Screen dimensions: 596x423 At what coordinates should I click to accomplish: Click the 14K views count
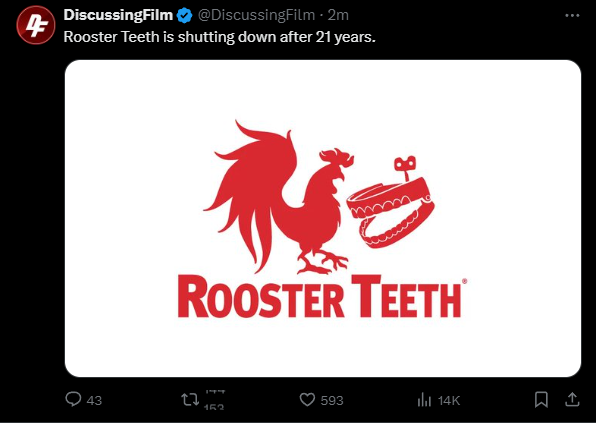coord(449,401)
